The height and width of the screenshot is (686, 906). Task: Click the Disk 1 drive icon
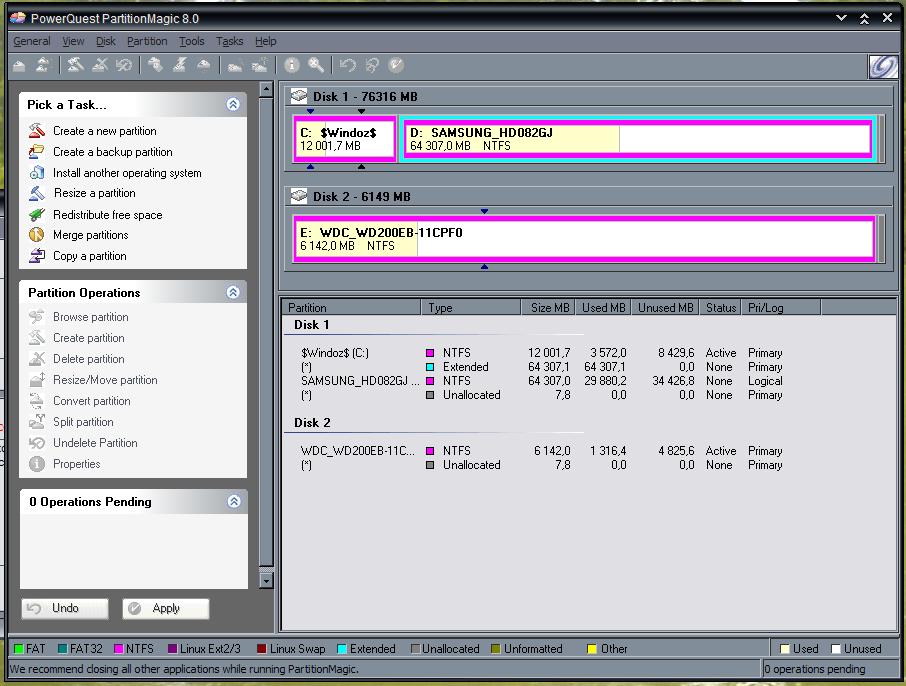(x=299, y=95)
